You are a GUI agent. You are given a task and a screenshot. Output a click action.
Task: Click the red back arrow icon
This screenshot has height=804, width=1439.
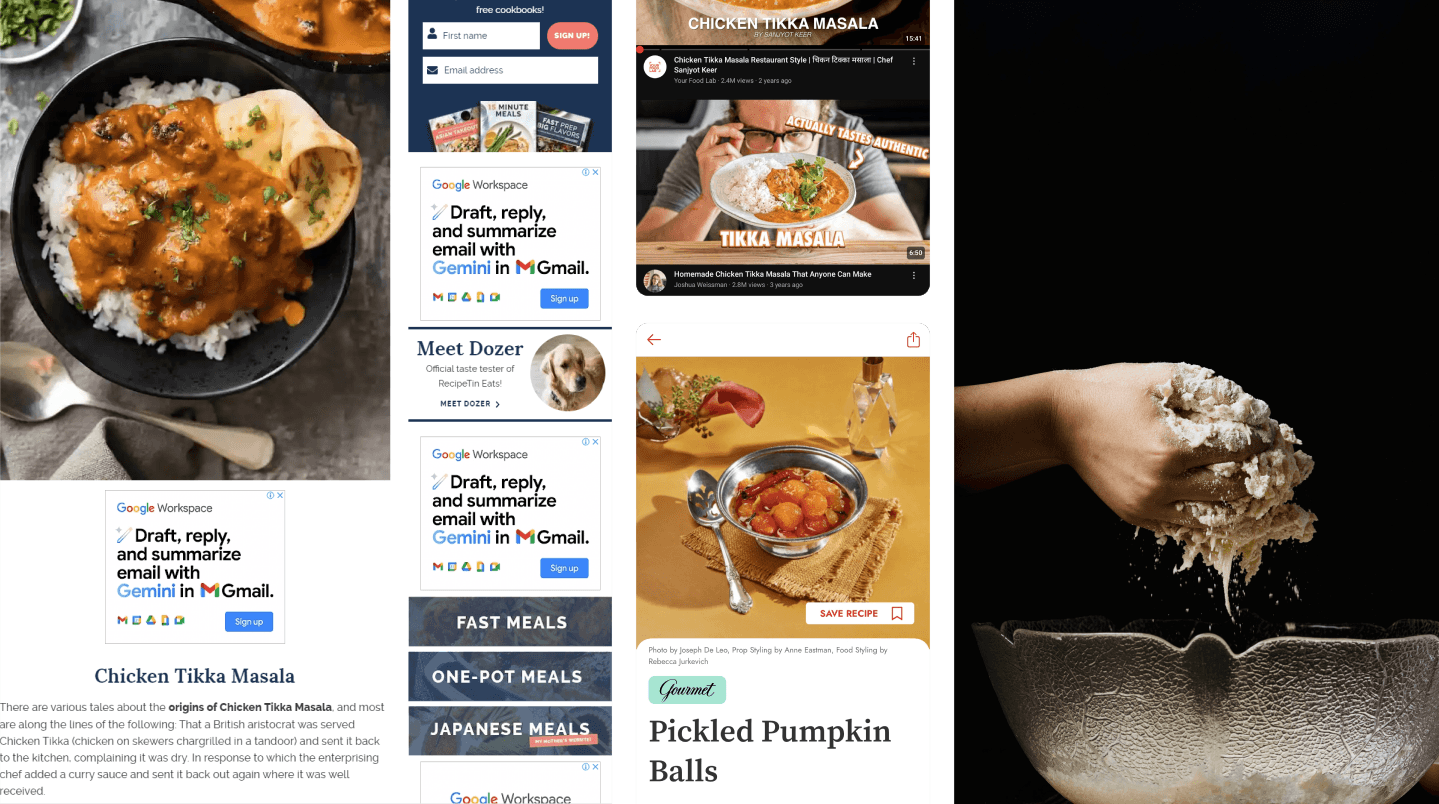654,340
